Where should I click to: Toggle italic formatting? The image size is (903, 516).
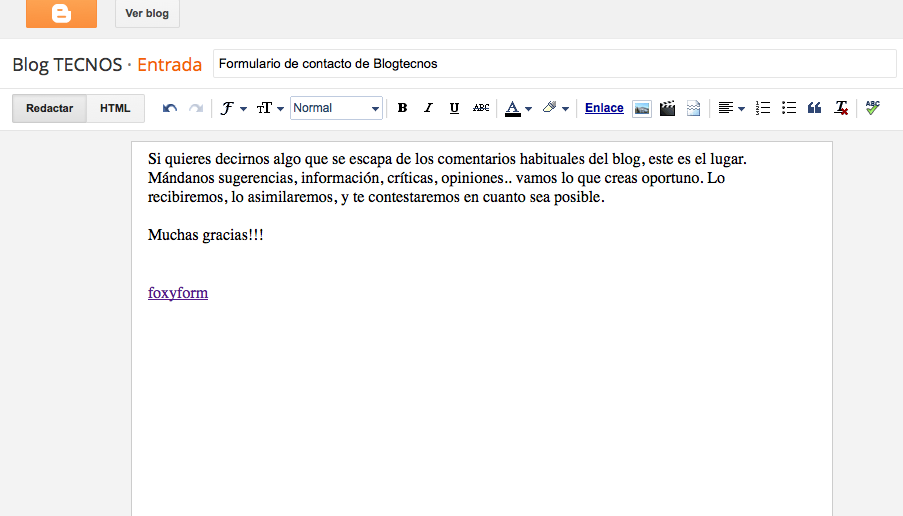click(428, 108)
